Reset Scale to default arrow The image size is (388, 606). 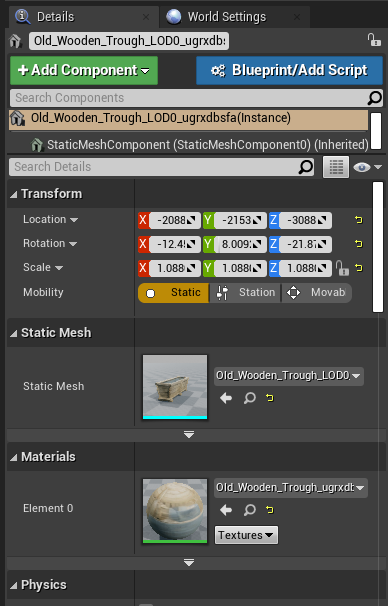tap(359, 268)
